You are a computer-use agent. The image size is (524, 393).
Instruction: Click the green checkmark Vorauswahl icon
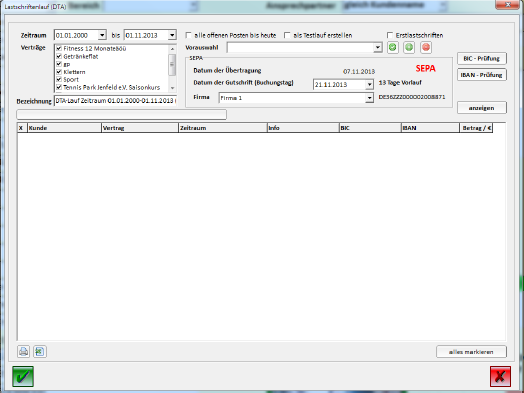point(393,47)
